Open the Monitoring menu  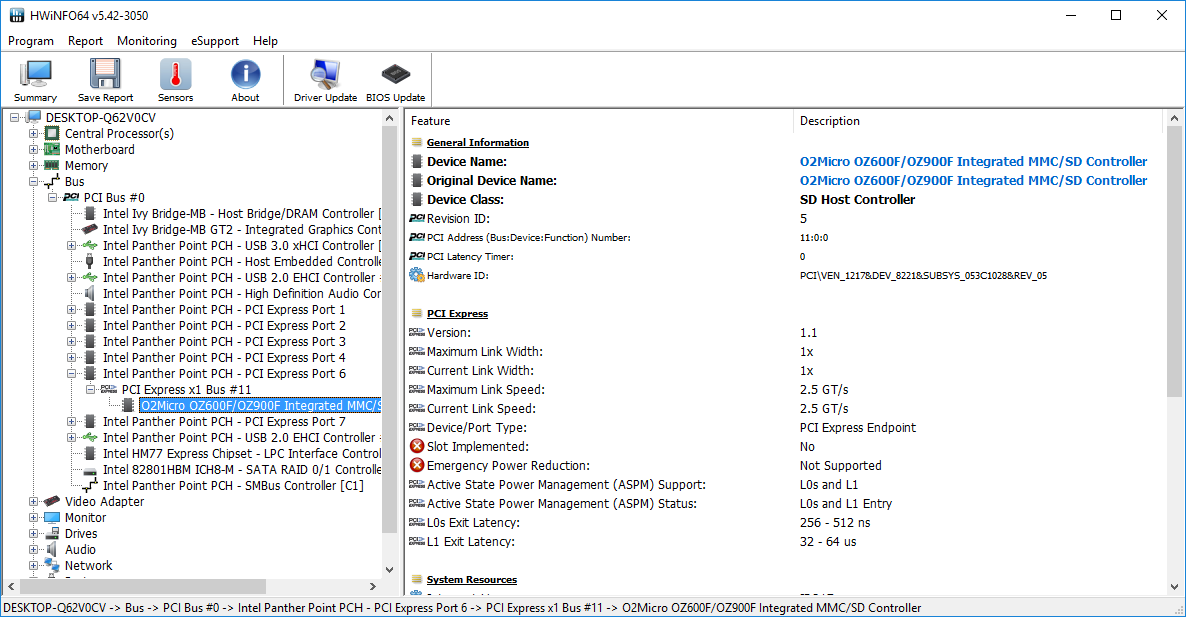(x=147, y=41)
